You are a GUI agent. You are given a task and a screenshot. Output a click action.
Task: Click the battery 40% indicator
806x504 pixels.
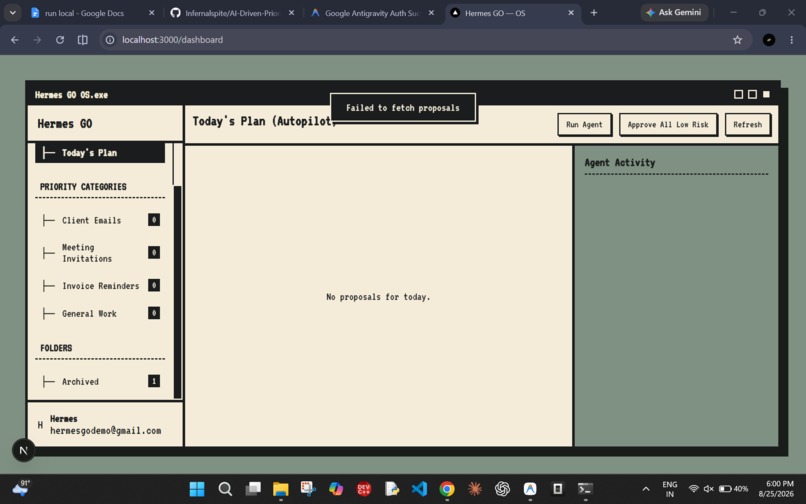(x=733, y=489)
